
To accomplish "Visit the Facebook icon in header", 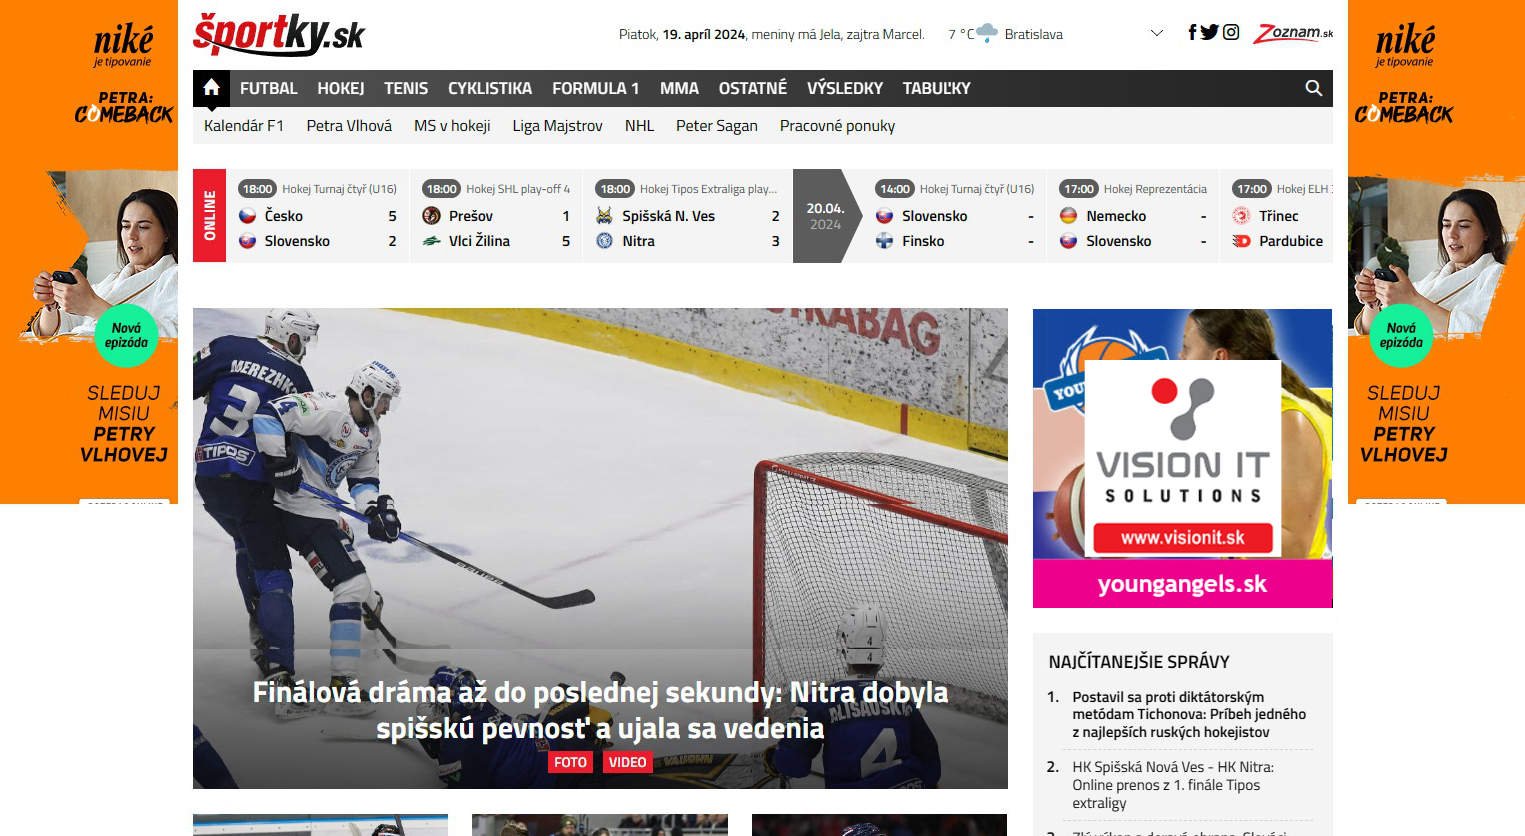I will click(1192, 32).
